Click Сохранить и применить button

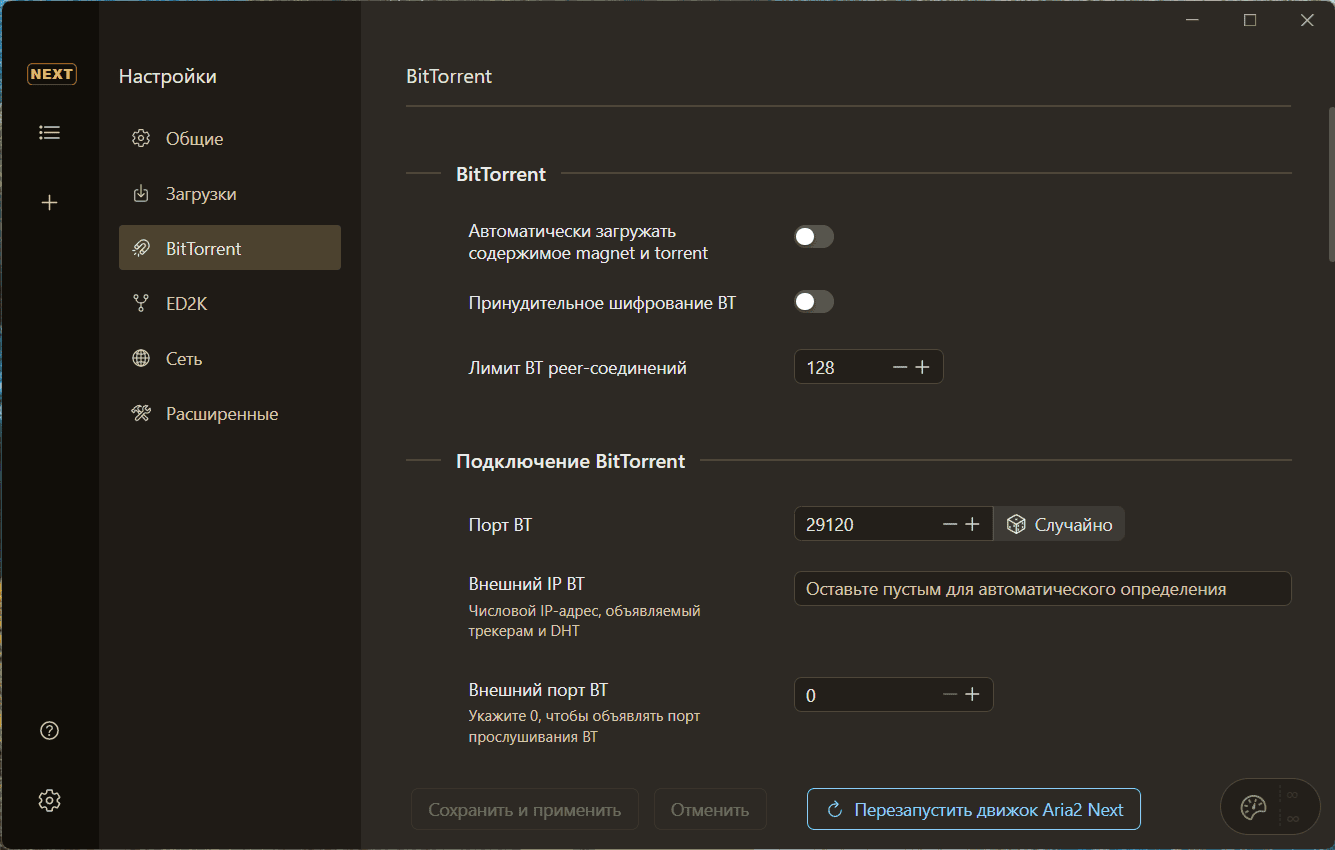[525, 810]
